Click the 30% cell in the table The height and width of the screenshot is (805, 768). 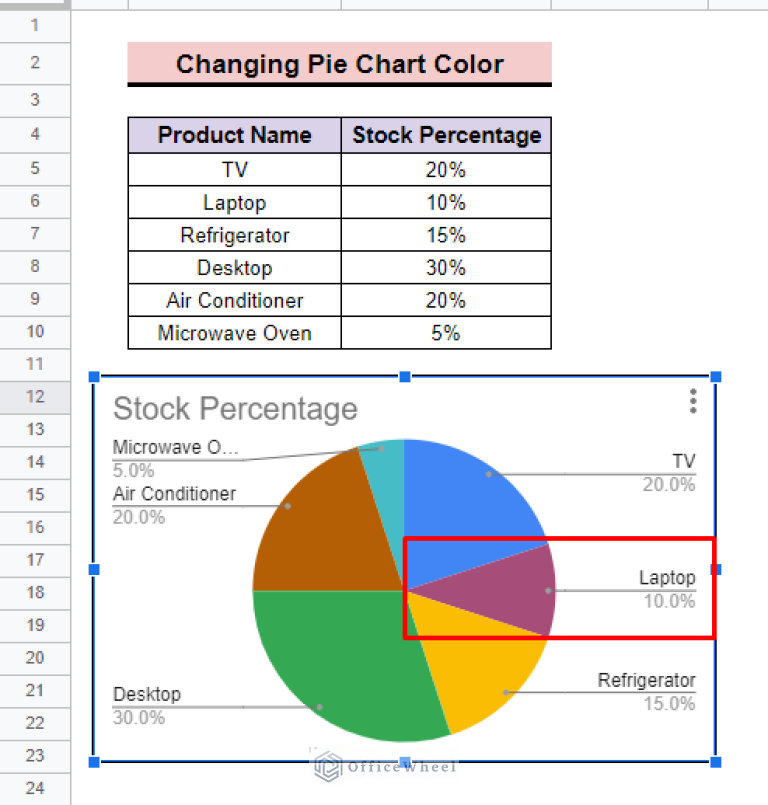point(446,268)
